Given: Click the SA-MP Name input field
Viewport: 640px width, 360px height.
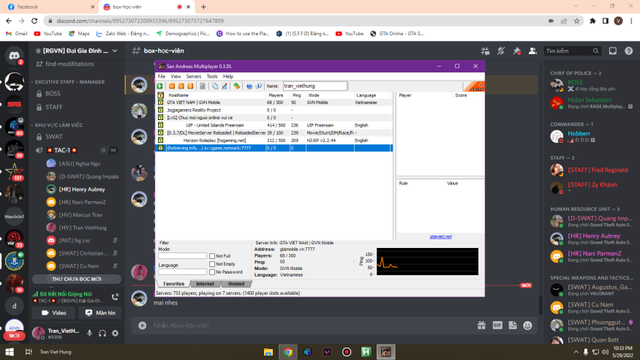Looking at the screenshot, I should click(x=315, y=86).
